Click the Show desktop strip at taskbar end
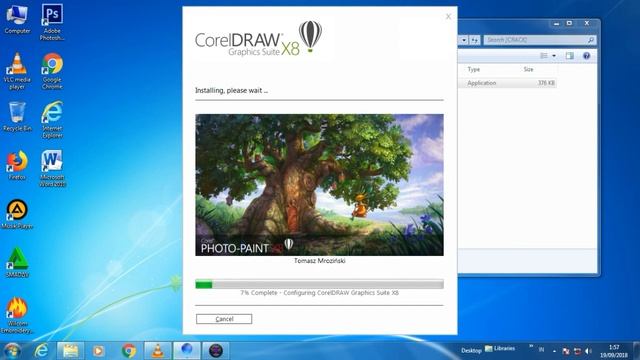640x360 pixels. pos(637,351)
